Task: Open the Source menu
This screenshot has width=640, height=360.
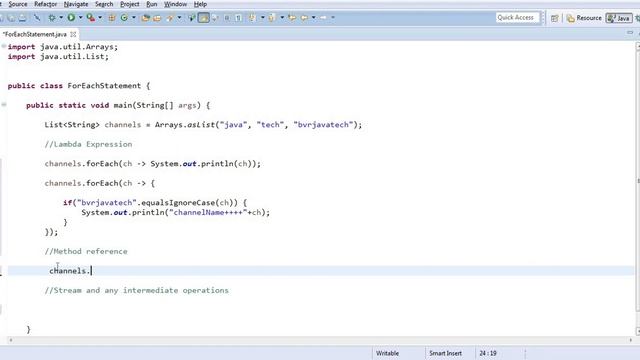Action: 18,4
